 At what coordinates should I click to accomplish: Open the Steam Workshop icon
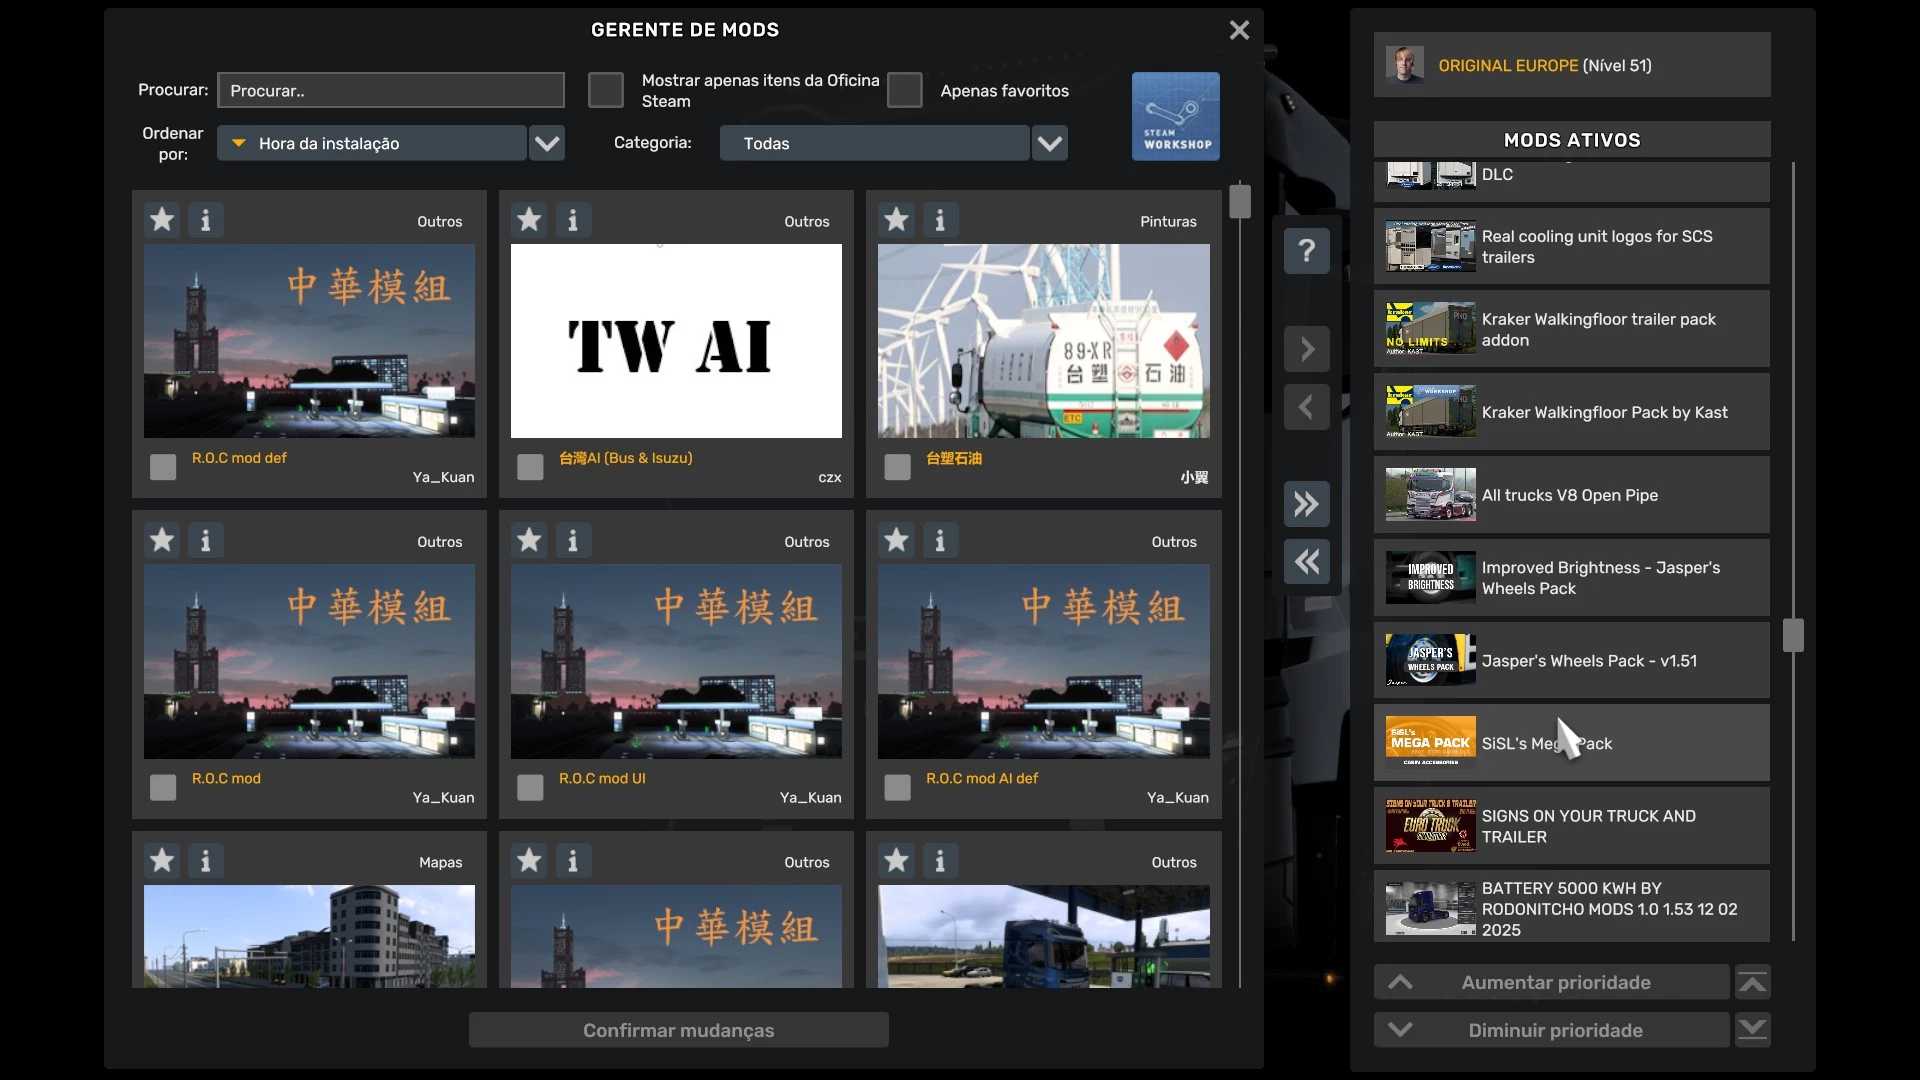[1175, 116]
